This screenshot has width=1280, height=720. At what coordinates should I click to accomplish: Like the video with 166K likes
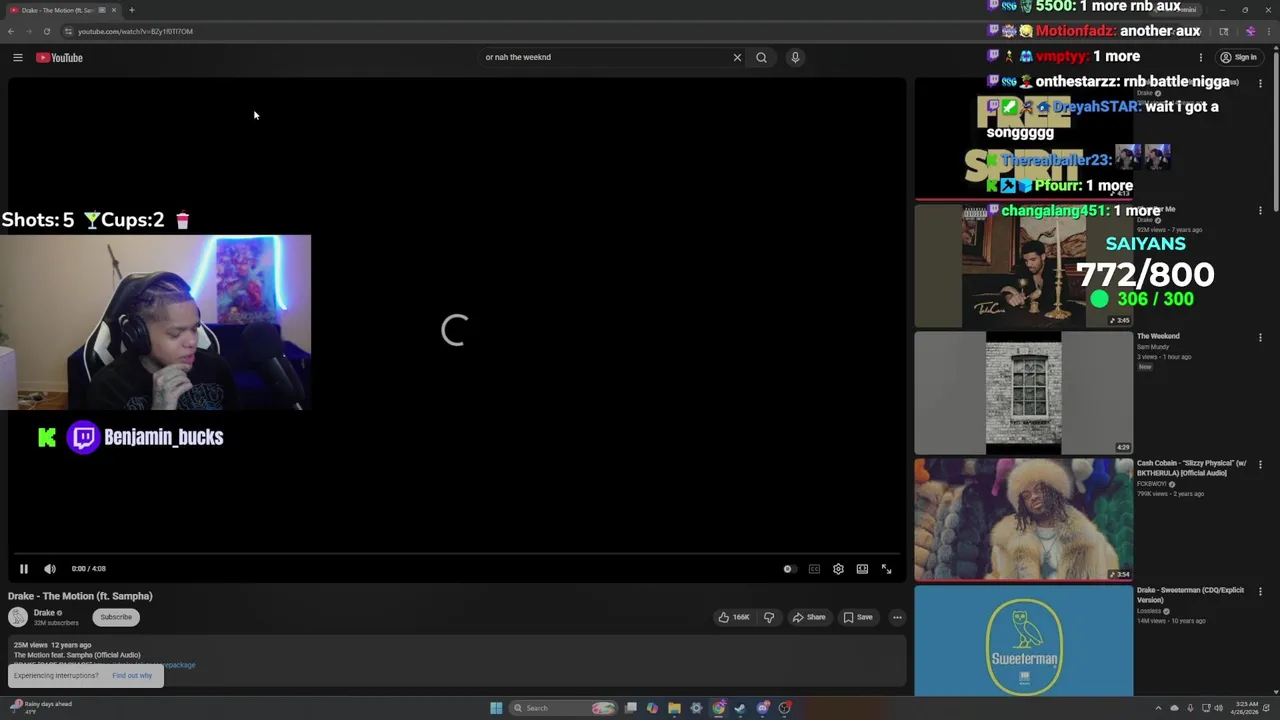click(x=733, y=617)
